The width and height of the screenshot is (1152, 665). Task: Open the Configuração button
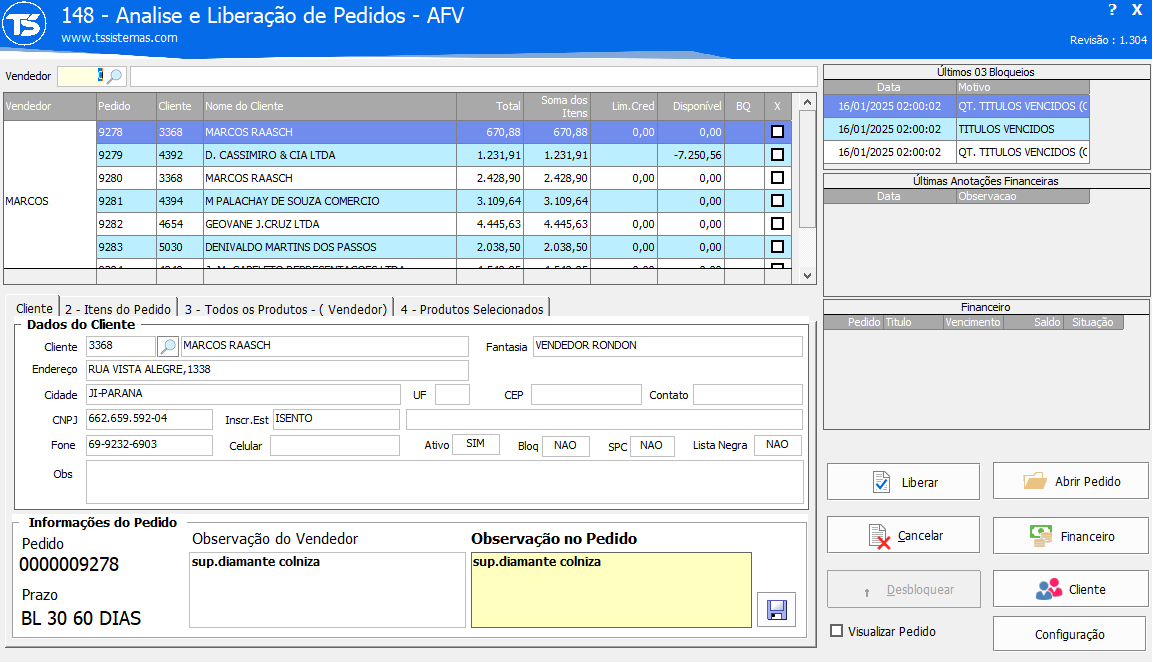click(x=1069, y=634)
